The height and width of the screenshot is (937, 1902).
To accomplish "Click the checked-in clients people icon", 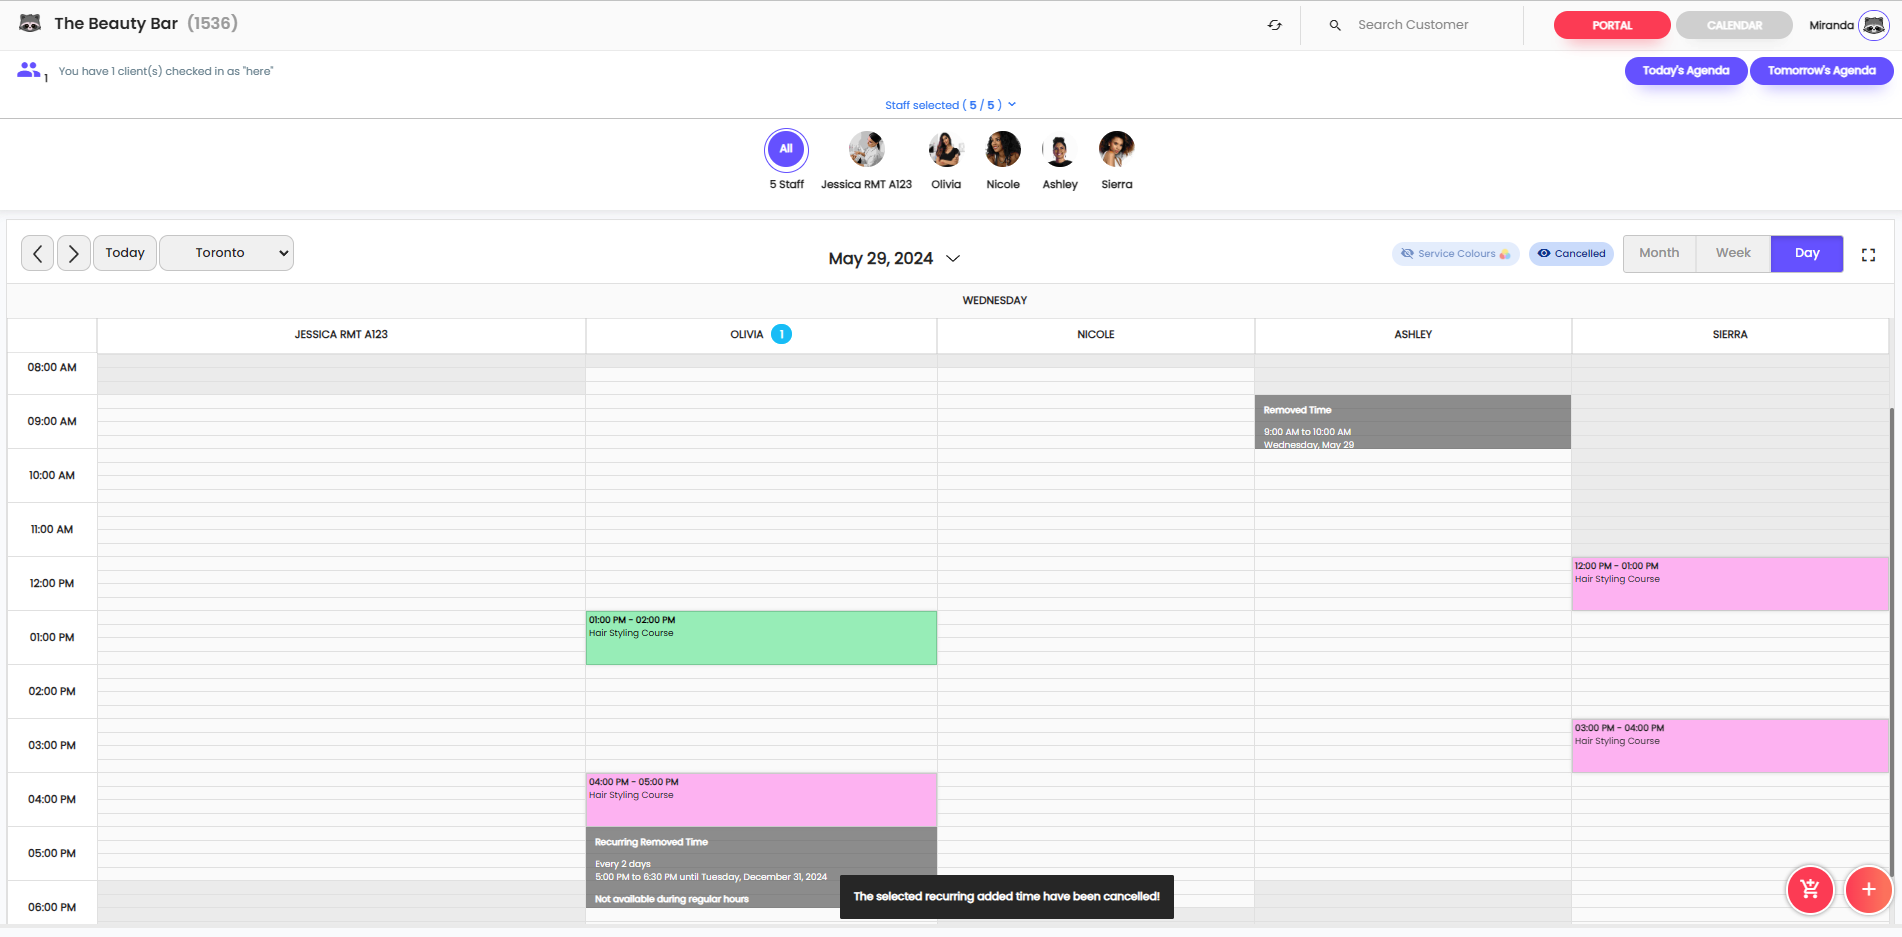I will point(29,70).
